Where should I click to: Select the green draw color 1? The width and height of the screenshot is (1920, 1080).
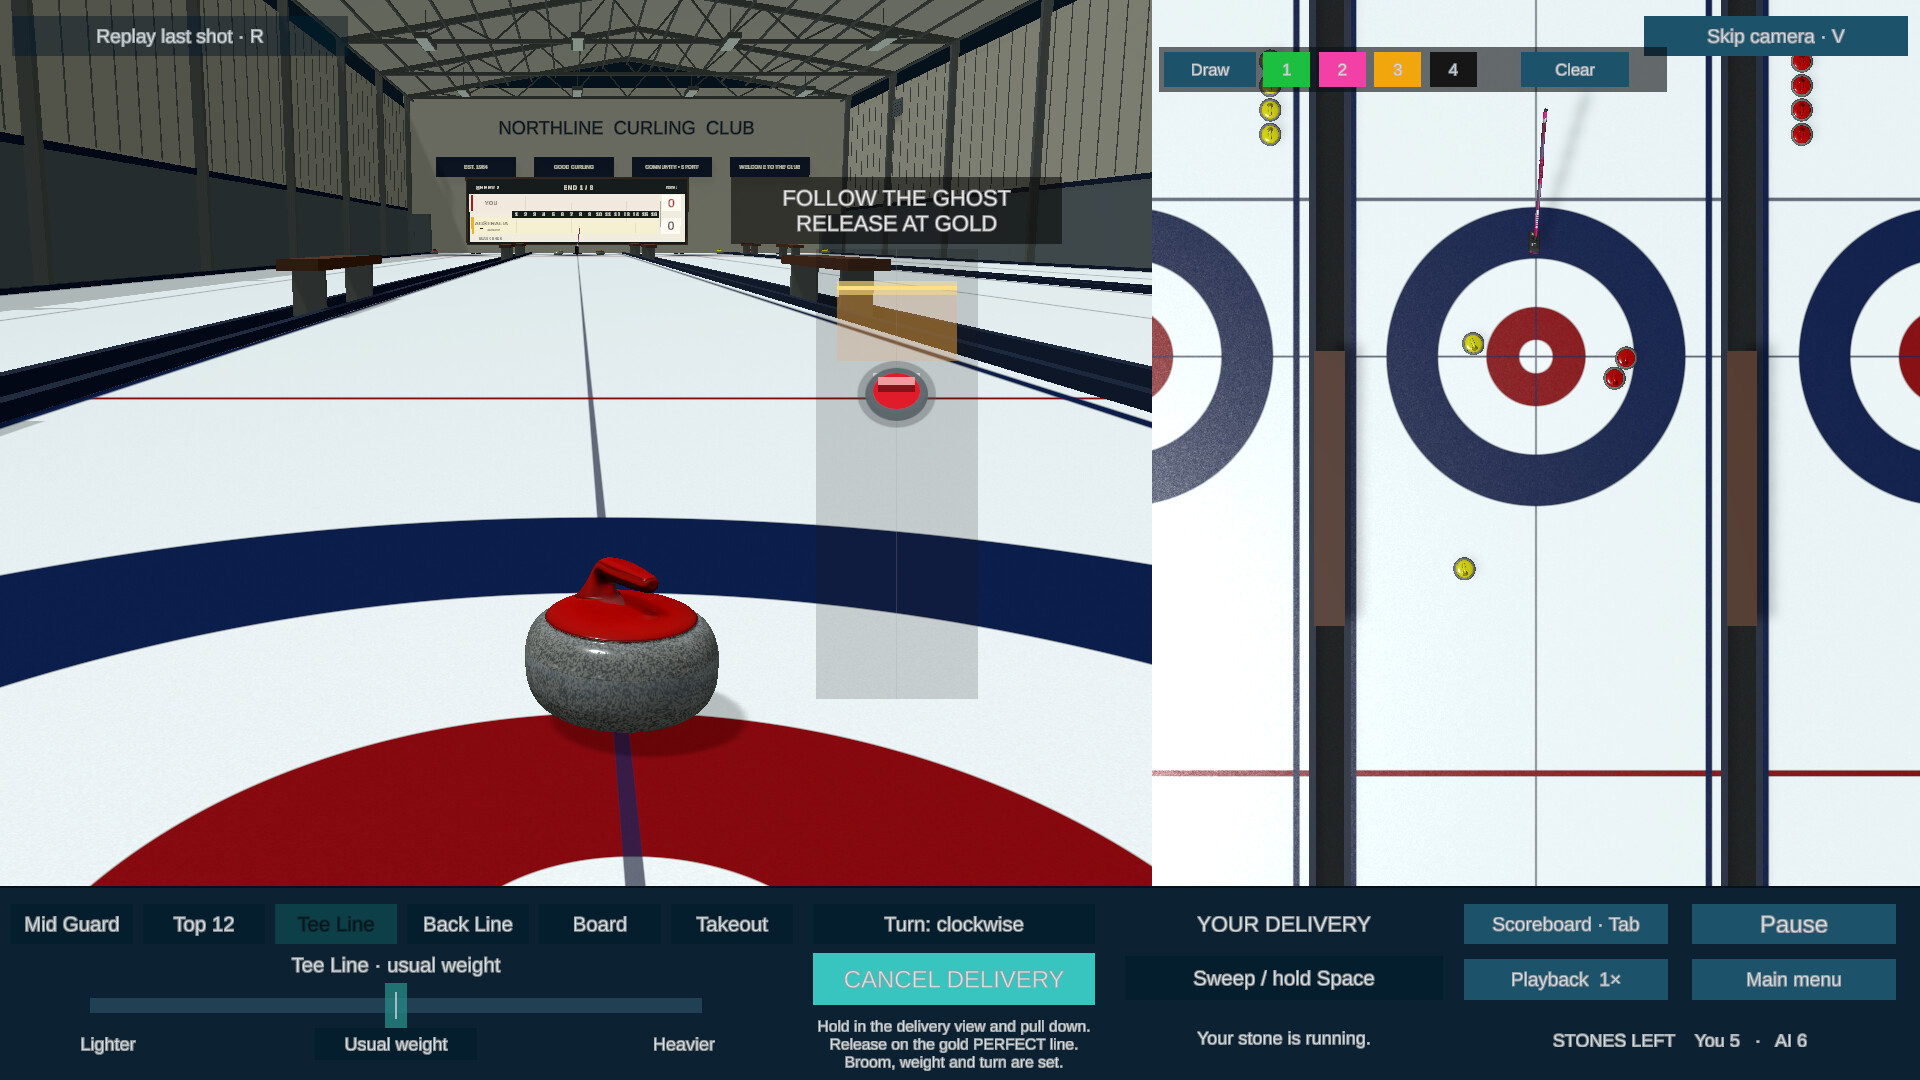coord(1286,70)
